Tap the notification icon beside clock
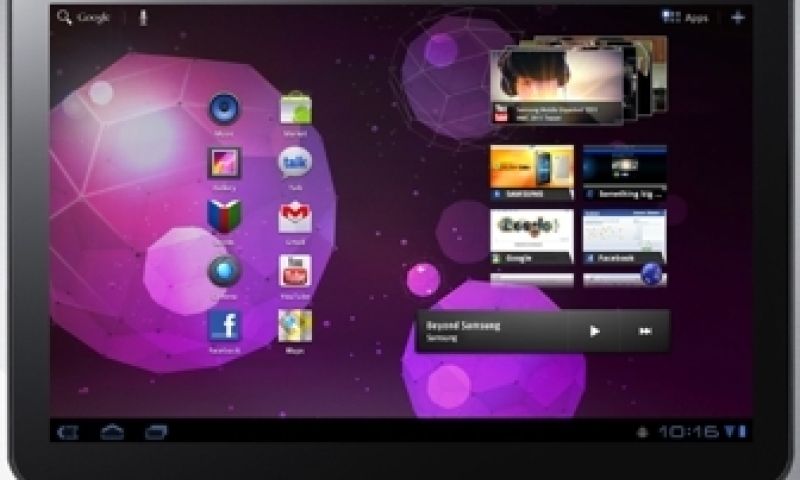Image resolution: width=800 pixels, height=480 pixels. pyautogui.click(x=642, y=433)
